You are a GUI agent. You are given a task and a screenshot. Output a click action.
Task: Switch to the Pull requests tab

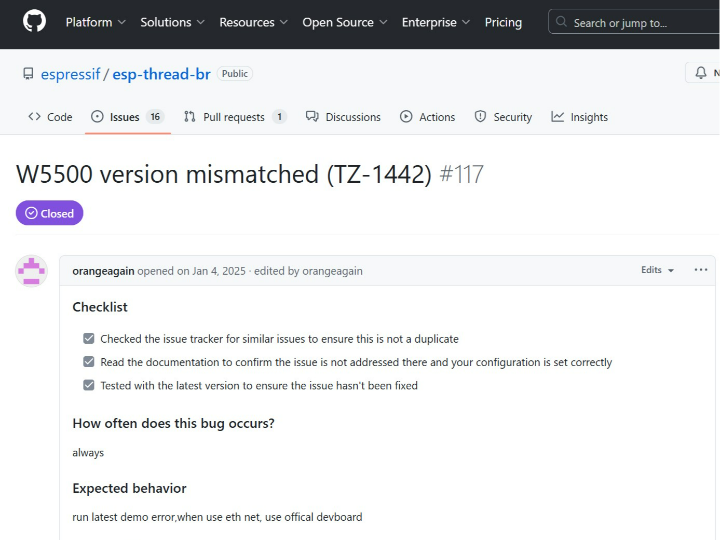(234, 117)
